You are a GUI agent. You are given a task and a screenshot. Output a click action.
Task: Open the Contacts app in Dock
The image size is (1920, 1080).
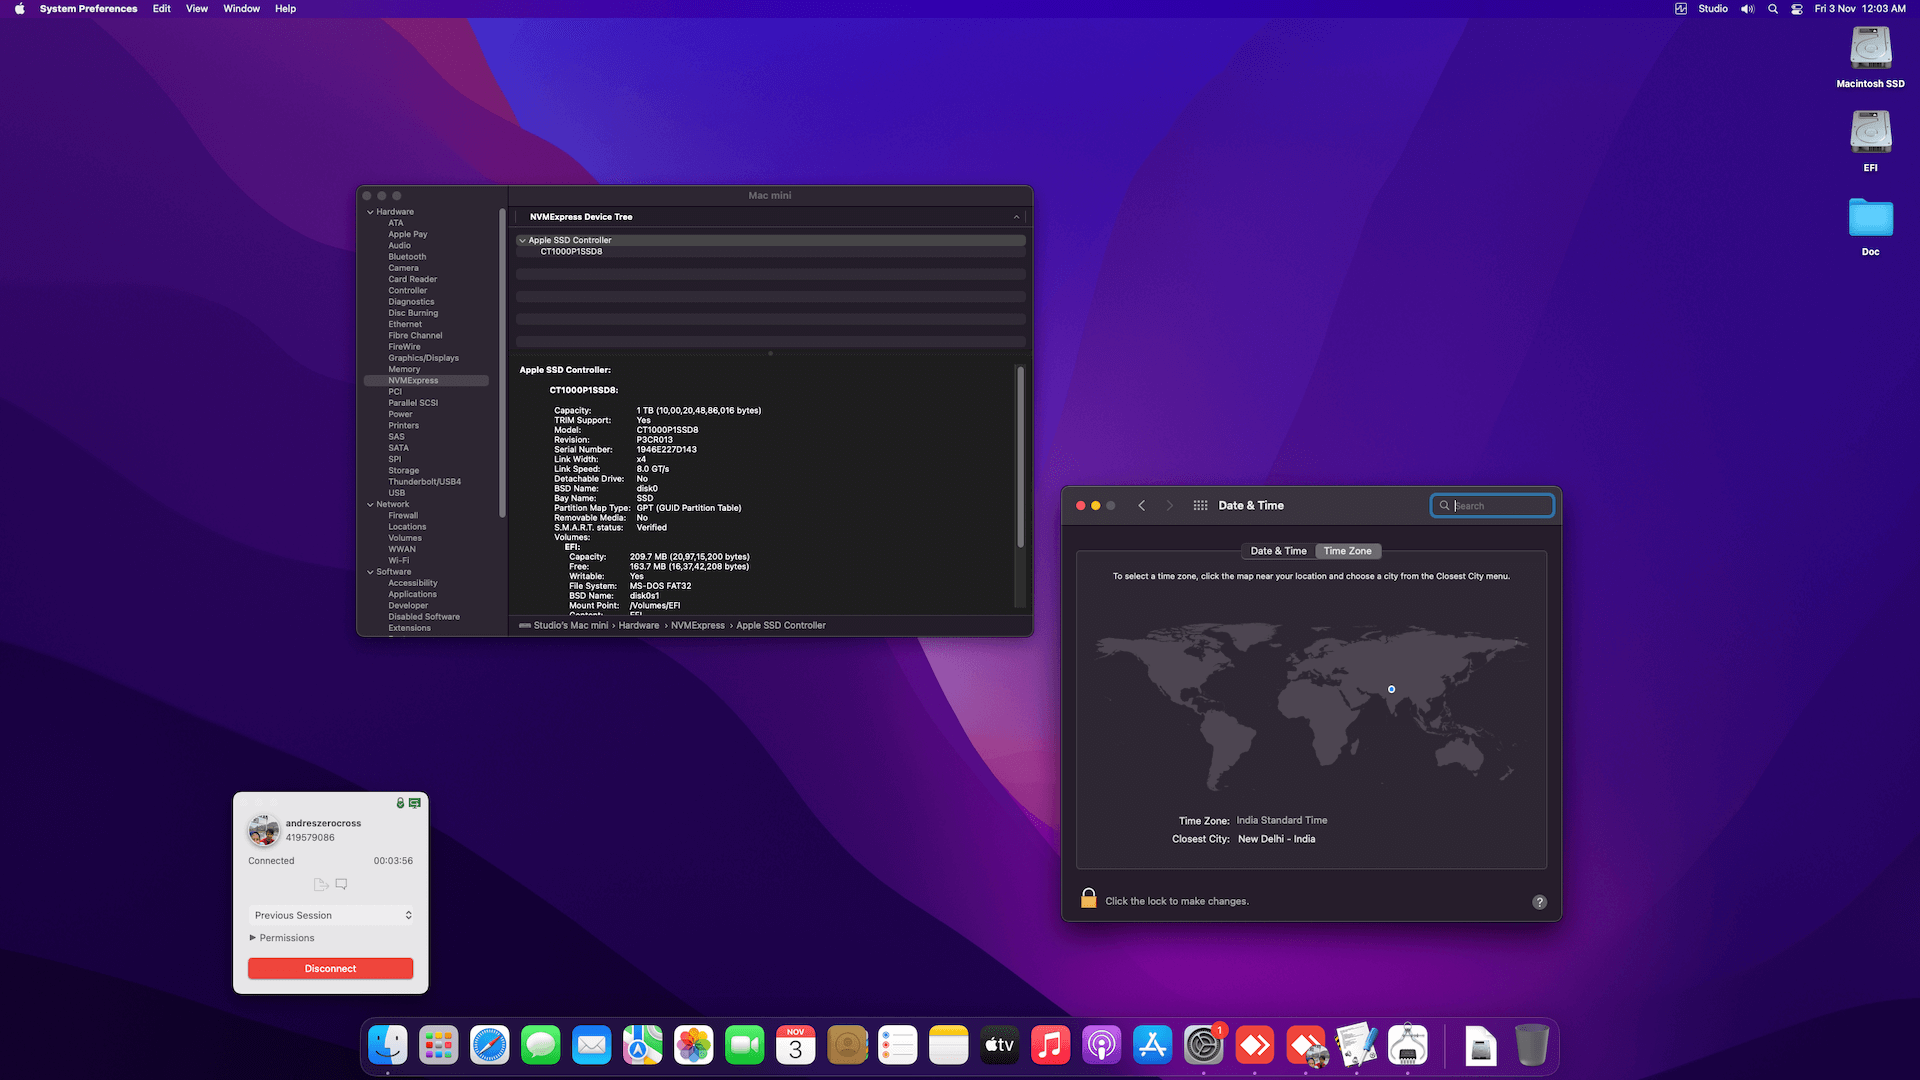(847, 1046)
